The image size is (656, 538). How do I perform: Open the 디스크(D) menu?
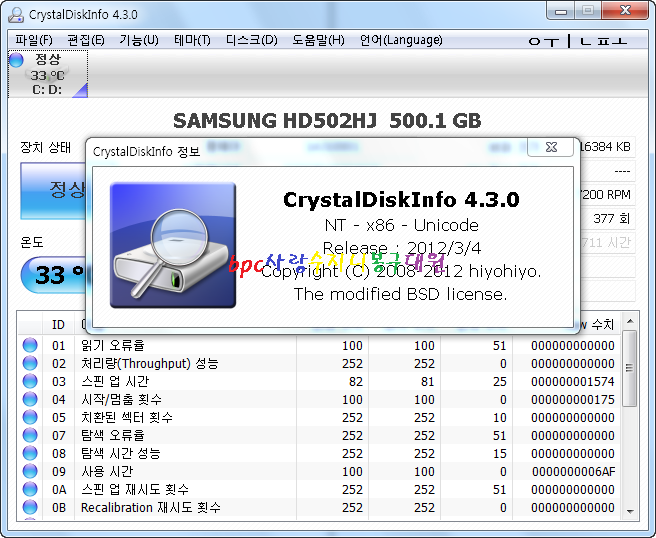(x=251, y=40)
